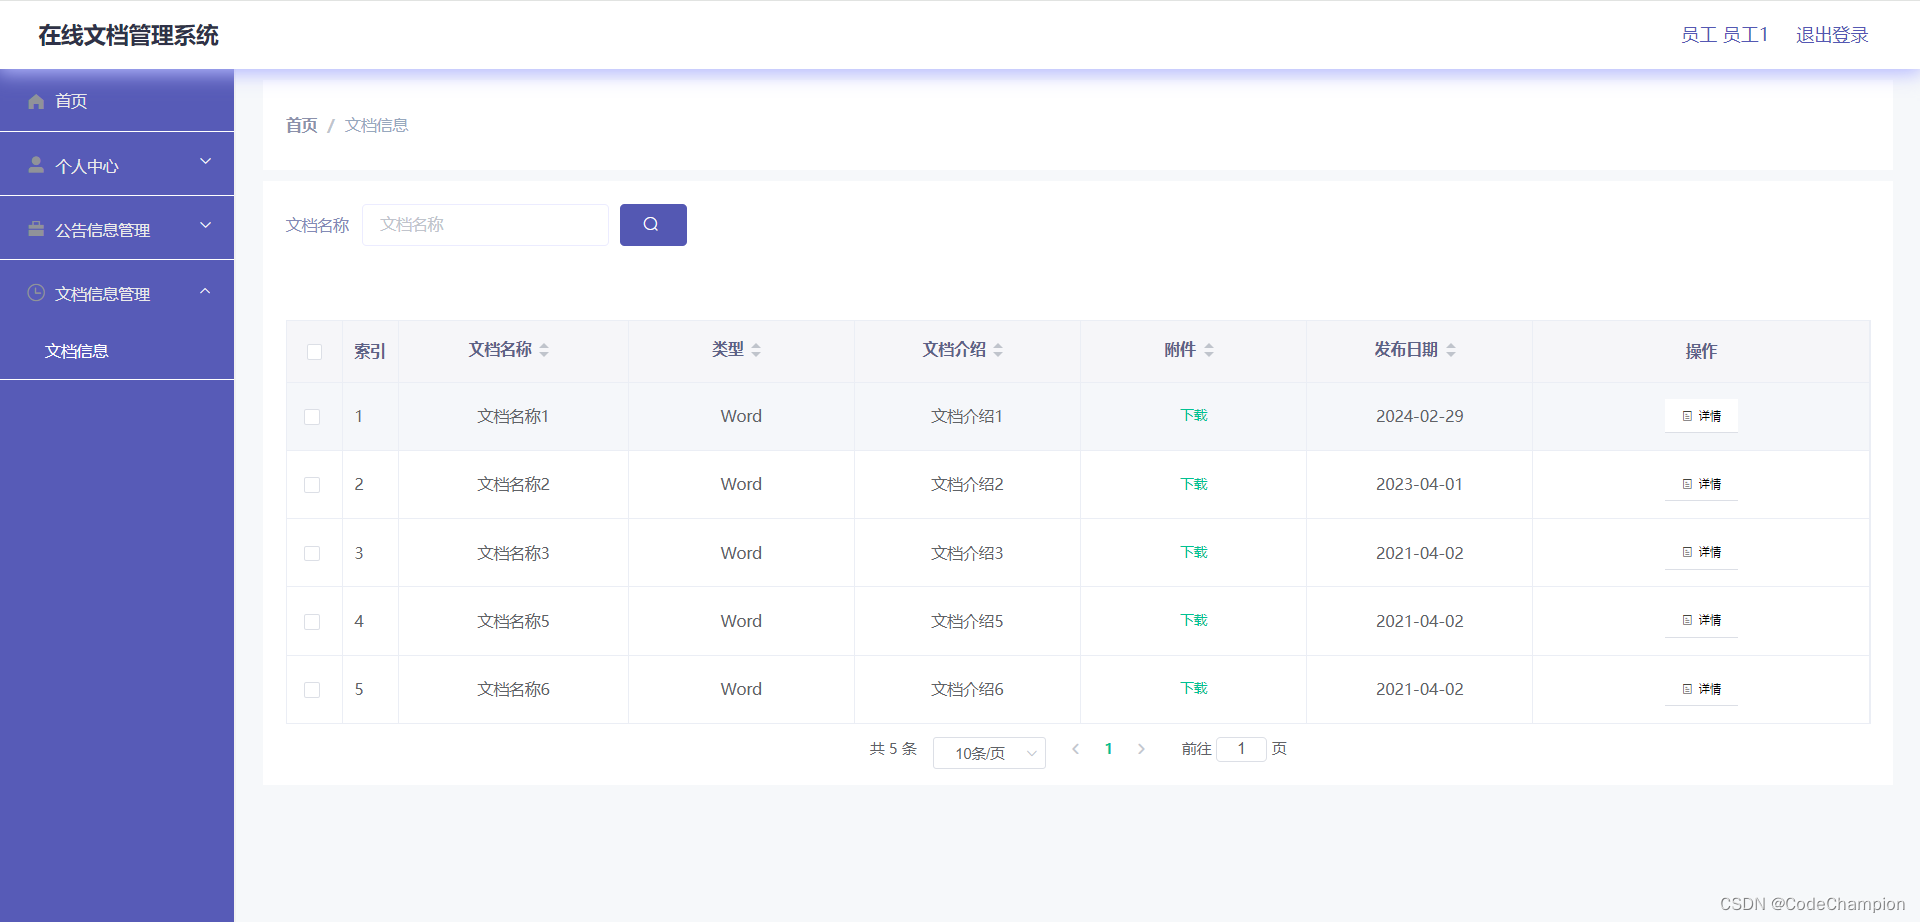Screen dimensions: 1920x922
Task: Open the 个人中心 sidebar menu
Action: click(x=117, y=165)
